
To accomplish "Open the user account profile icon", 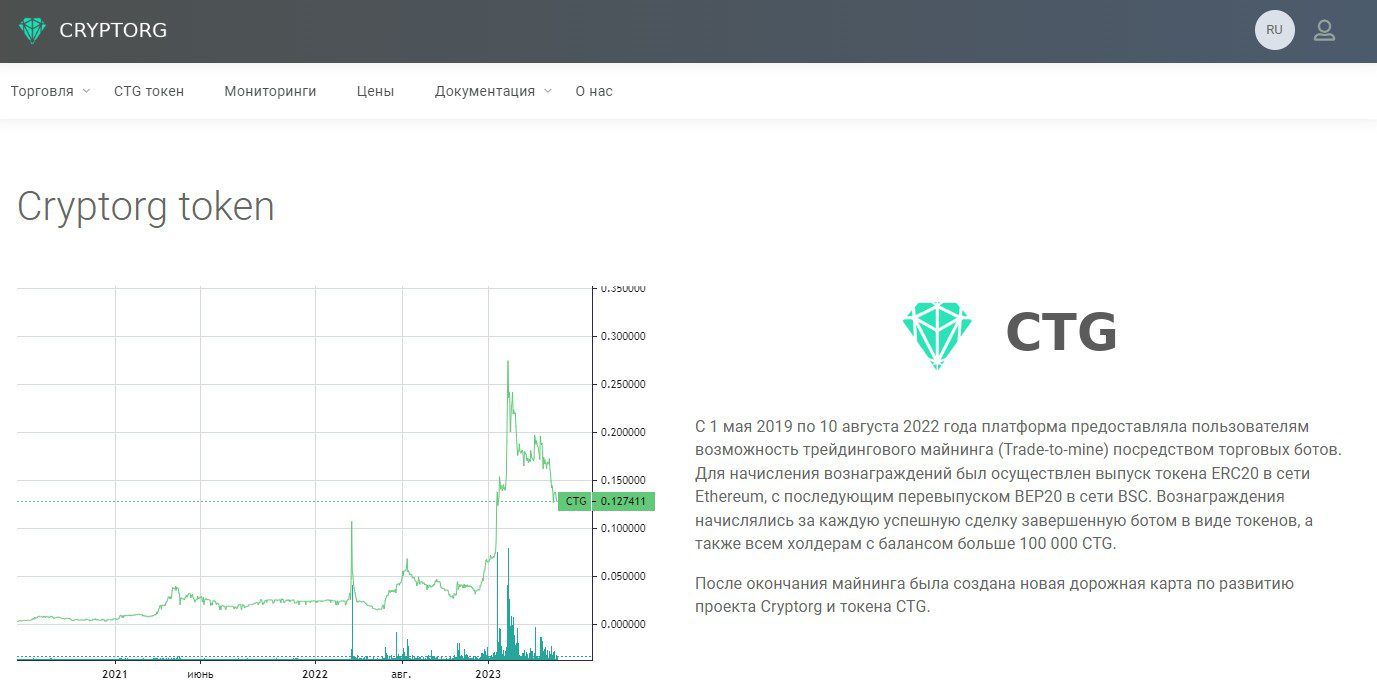I will click(x=1324, y=30).
